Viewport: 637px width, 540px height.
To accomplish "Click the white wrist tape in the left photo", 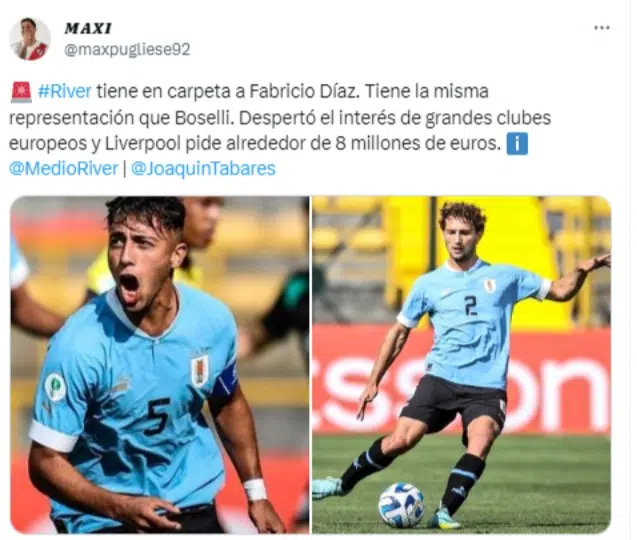I will [255, 490].
